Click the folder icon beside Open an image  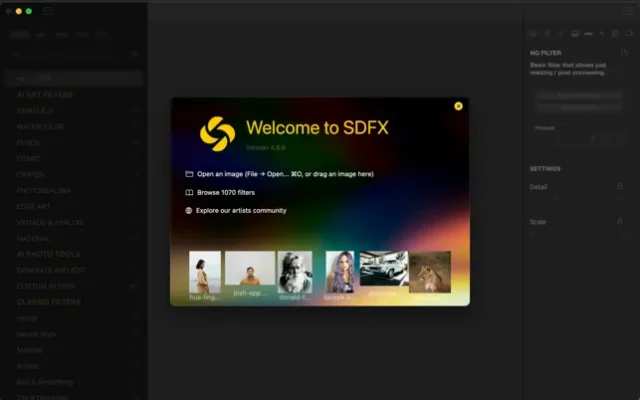tap(188, 173)
